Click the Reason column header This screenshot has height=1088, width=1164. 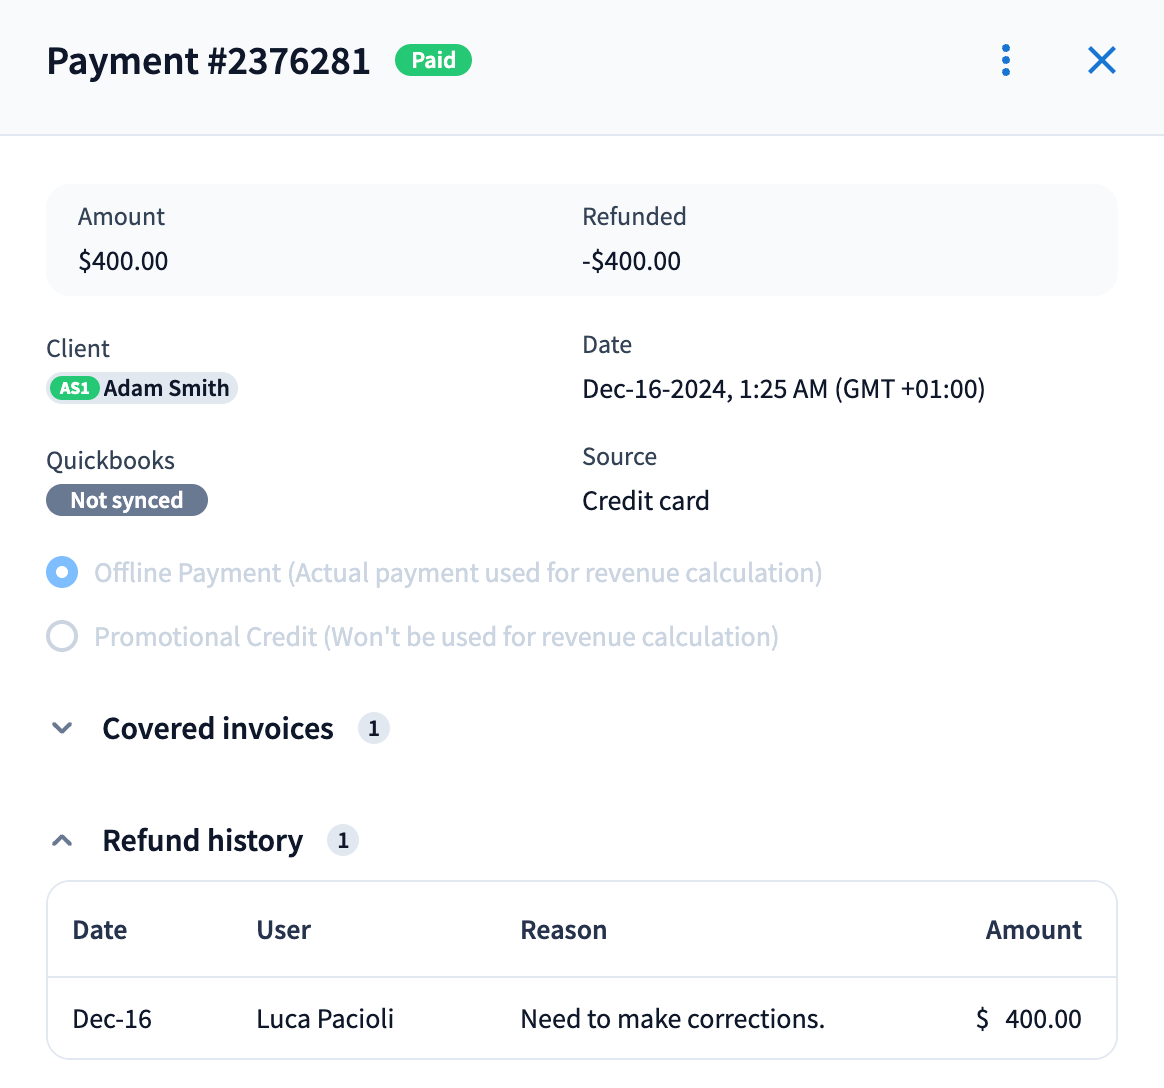564,930
